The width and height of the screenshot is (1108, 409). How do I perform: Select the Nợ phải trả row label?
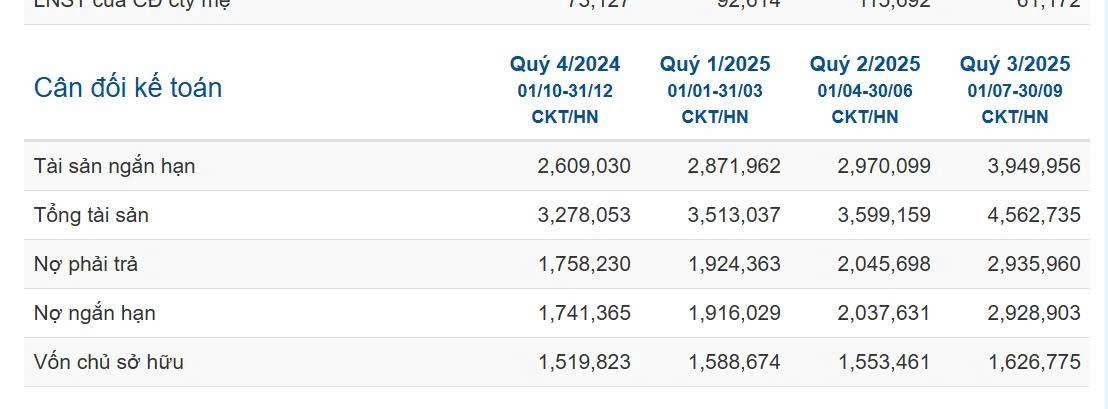click(x=86, y=264)
